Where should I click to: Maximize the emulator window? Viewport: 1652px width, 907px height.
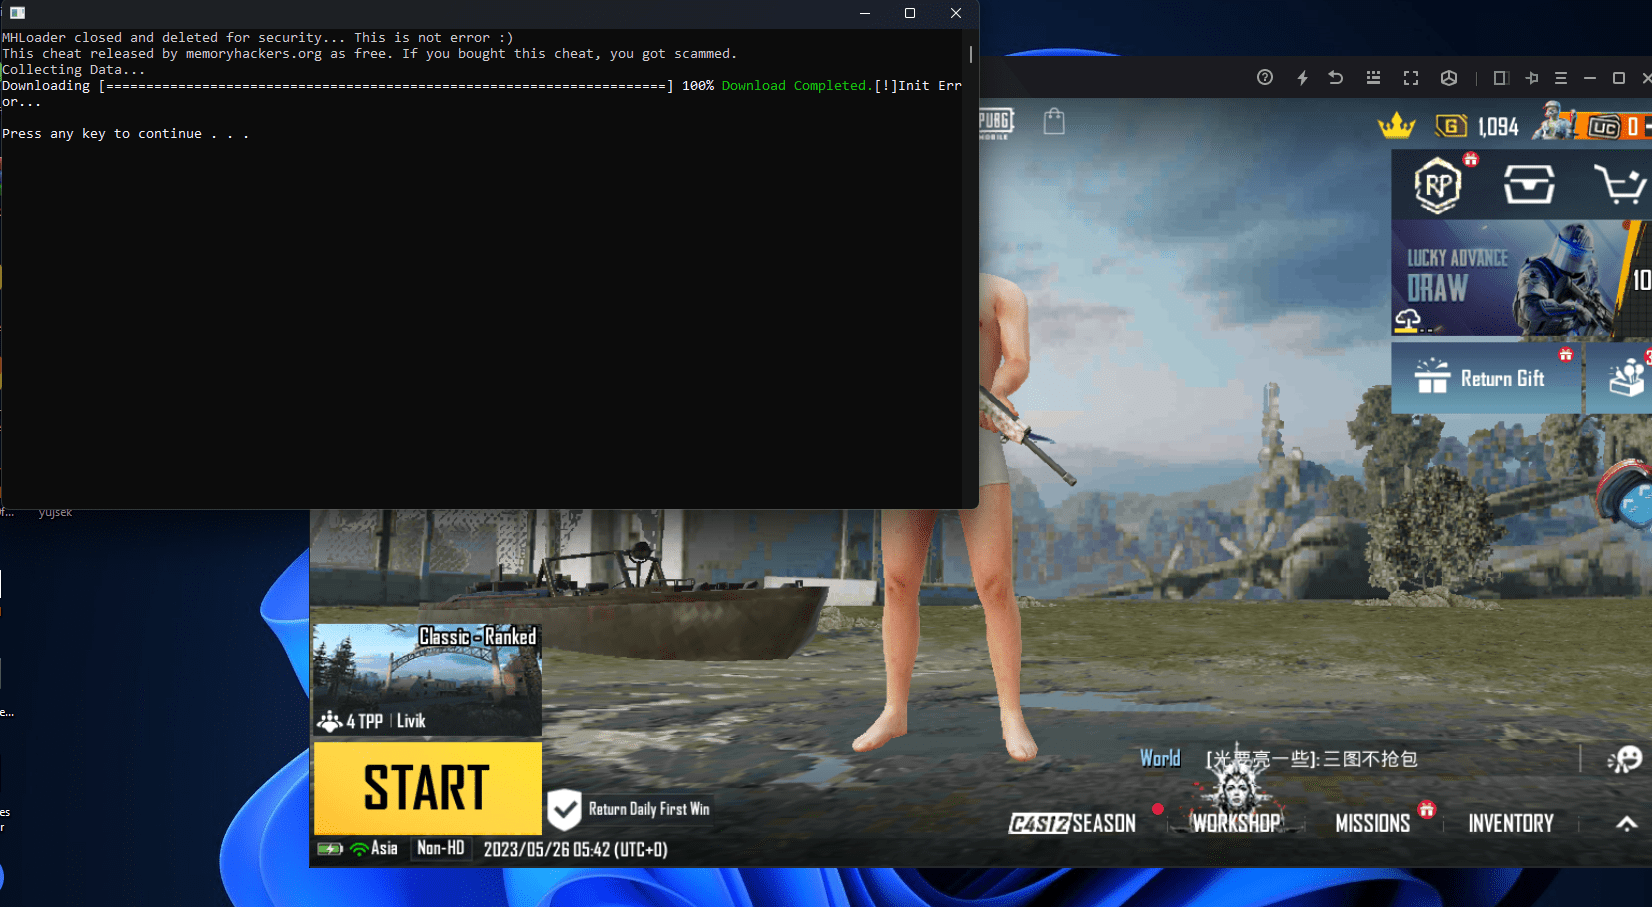click(1619, 78)
